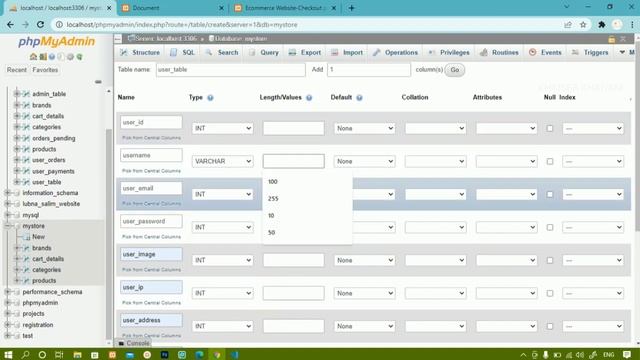Toggle Null checkbox for username row

coord(550,161)
